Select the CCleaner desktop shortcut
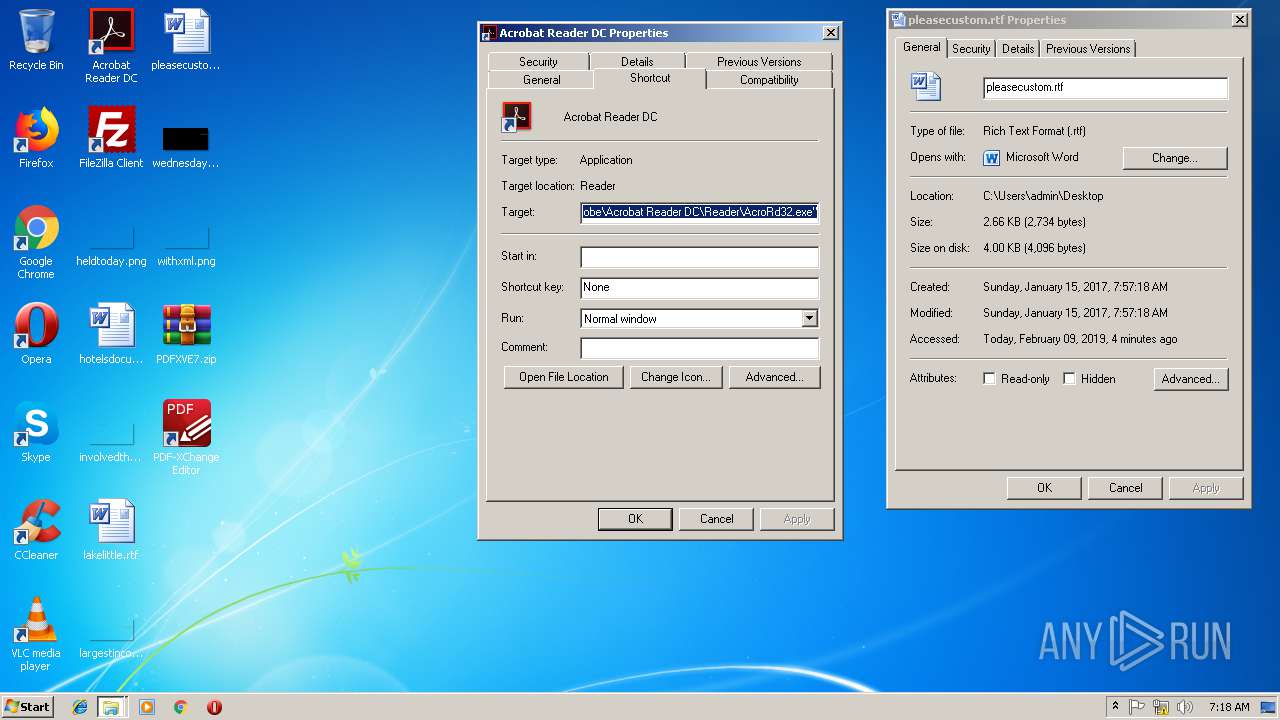The image size is (1280, 720). point(36,530)
